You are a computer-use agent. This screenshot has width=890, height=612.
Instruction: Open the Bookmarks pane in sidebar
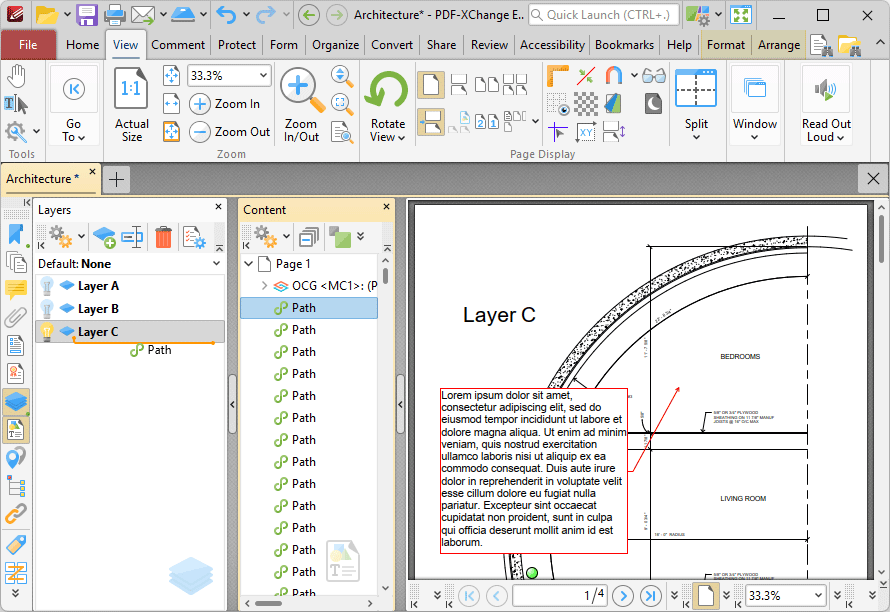[x=15, y=235]
